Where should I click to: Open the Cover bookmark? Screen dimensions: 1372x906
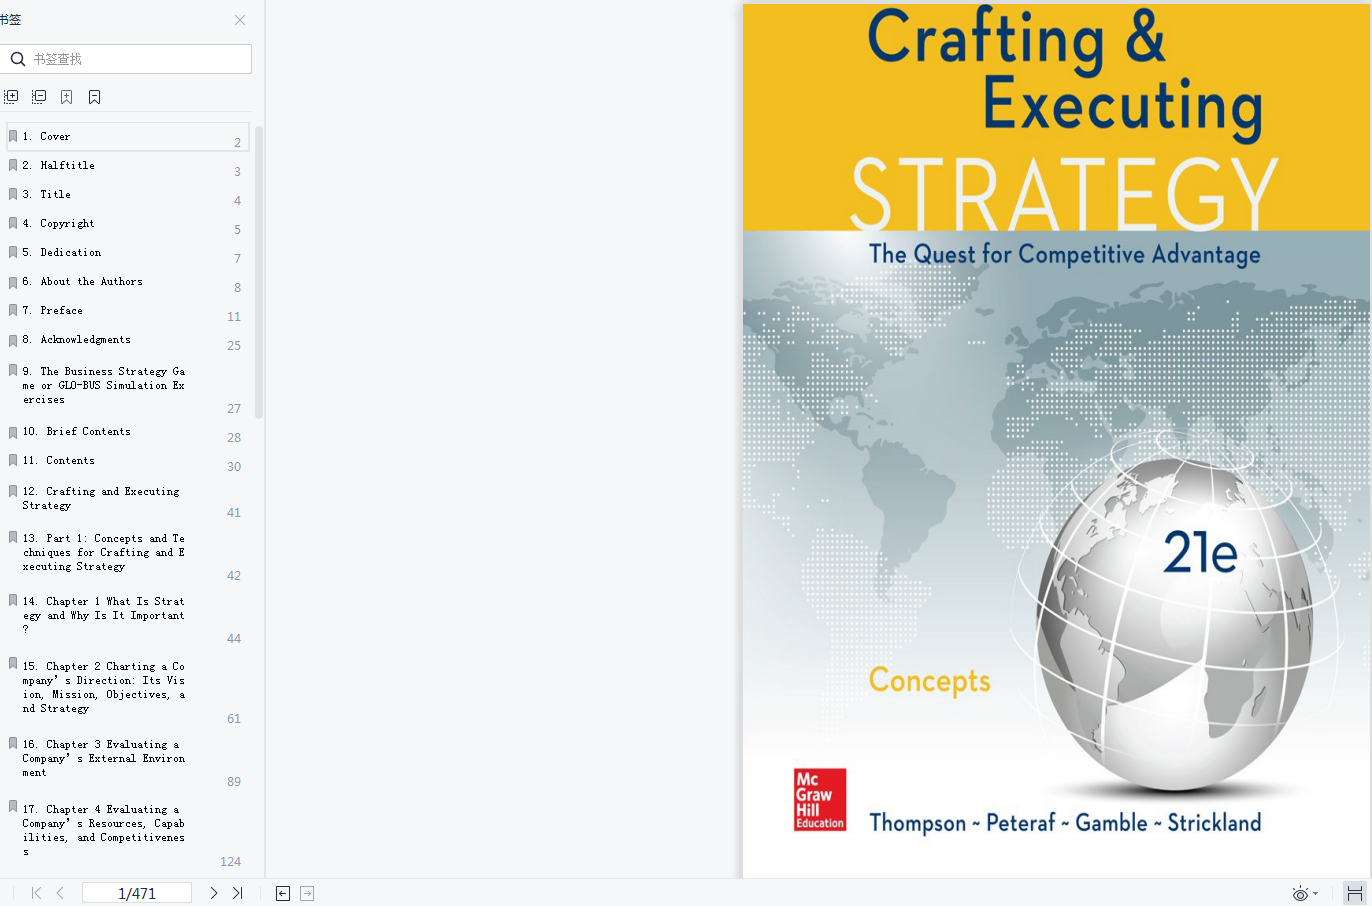pos(127,137)
